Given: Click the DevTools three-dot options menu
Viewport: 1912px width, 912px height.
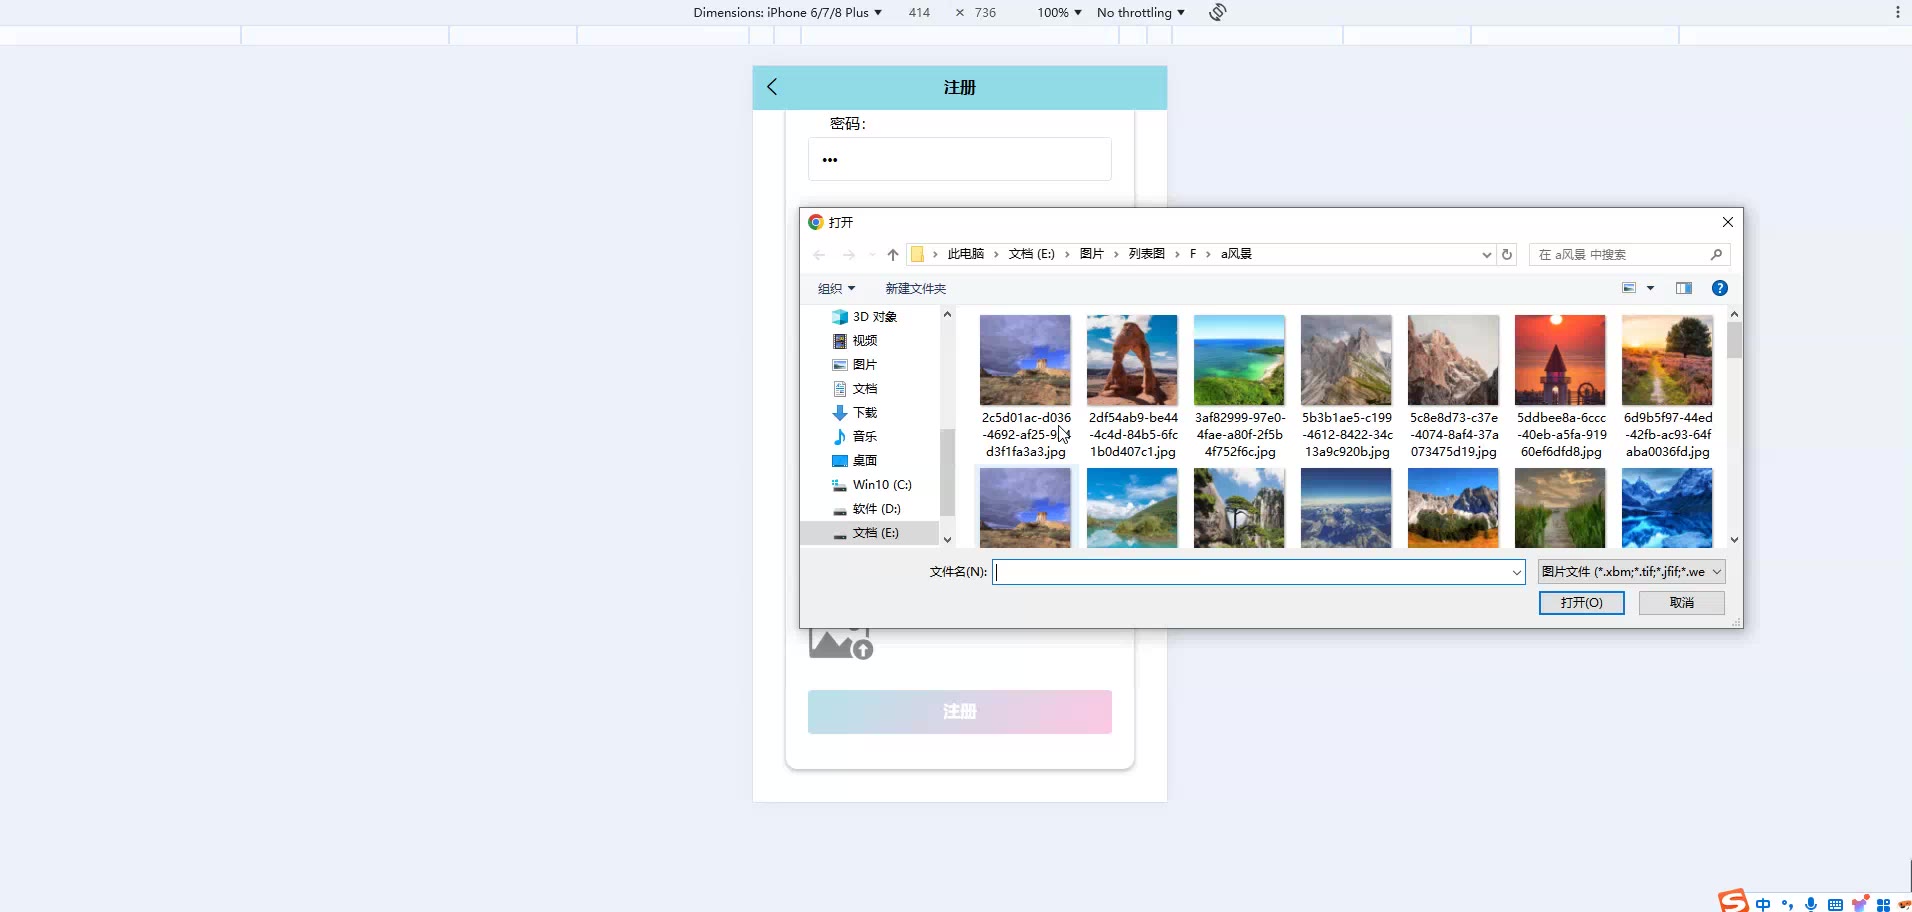Looking at the screenshot, I should 1897,12.
